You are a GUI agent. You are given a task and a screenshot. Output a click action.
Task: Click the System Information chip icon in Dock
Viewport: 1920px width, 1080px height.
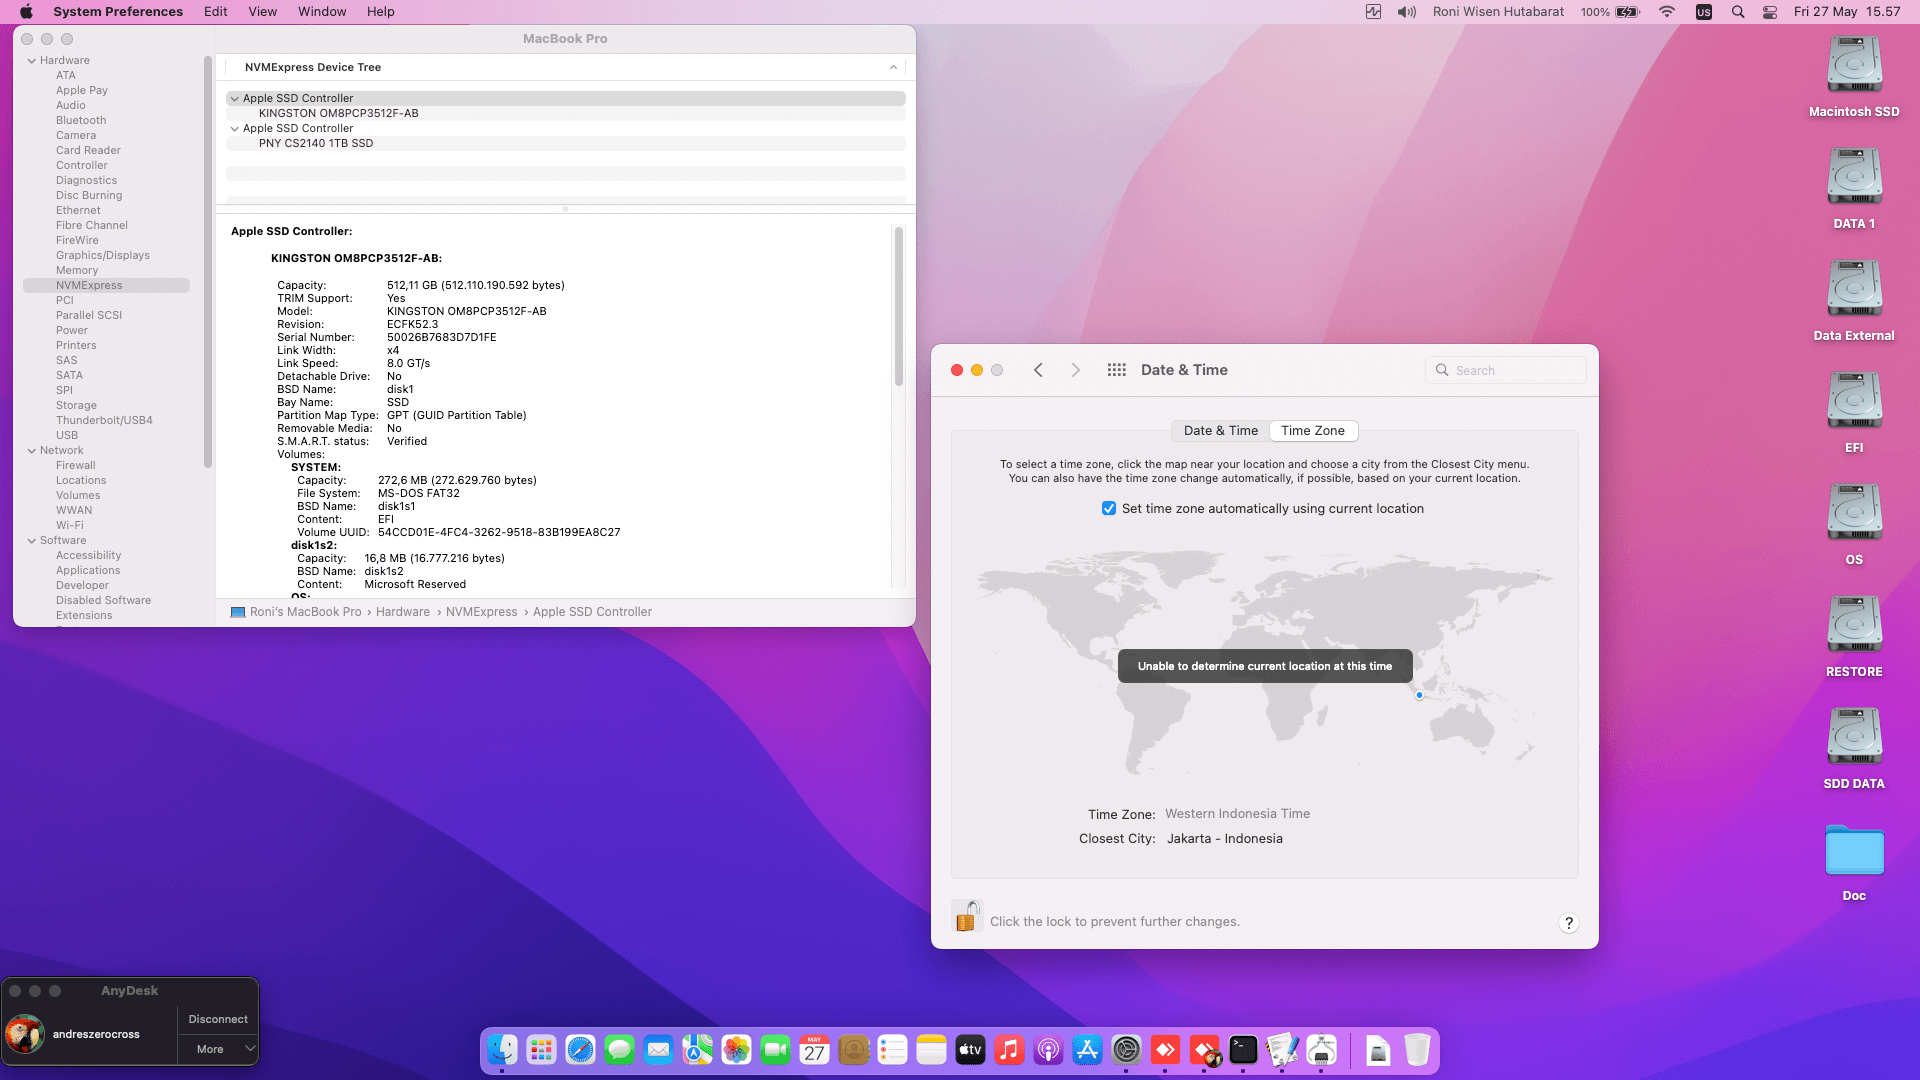click(x=1321, y=1050)
